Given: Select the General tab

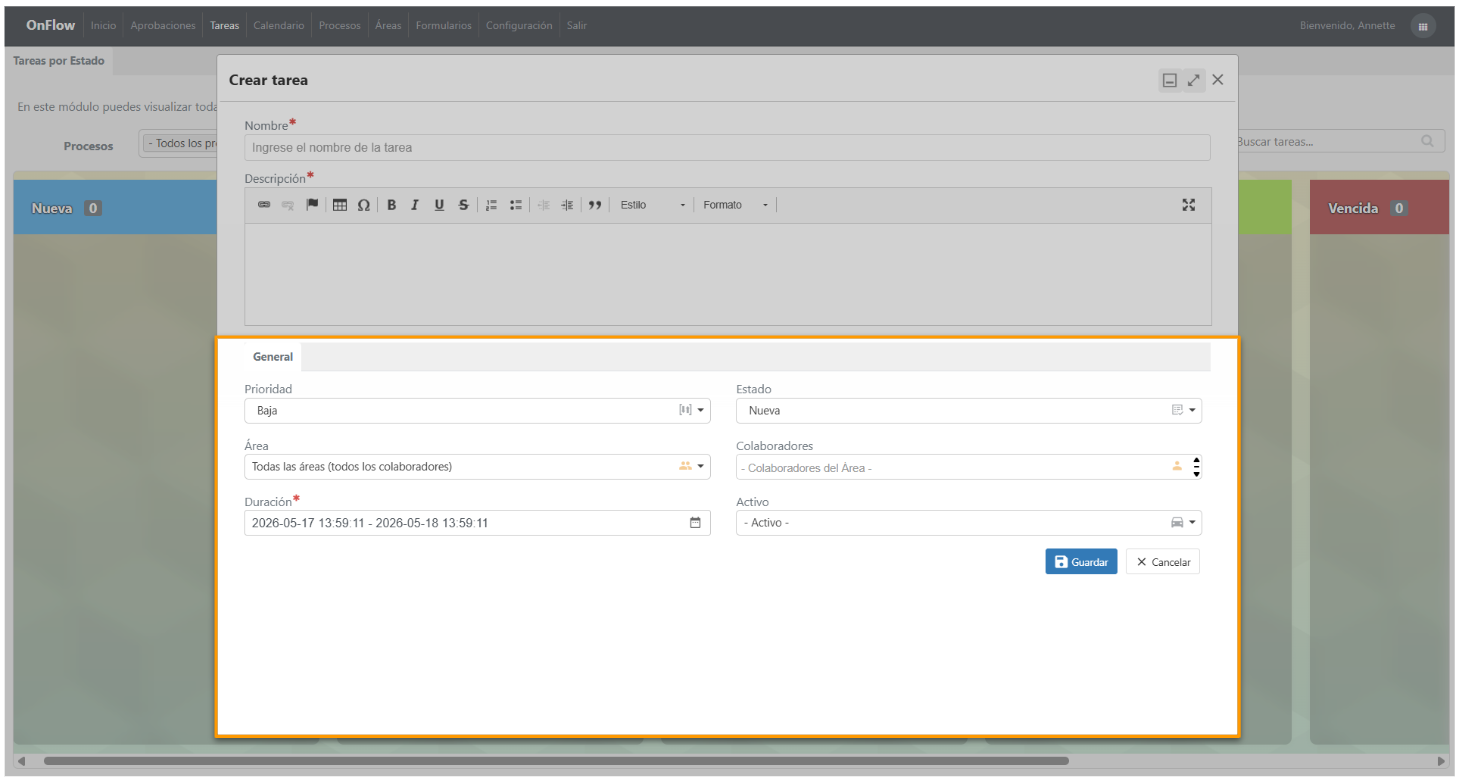Looking at the screenshot, I should [273, 357].
